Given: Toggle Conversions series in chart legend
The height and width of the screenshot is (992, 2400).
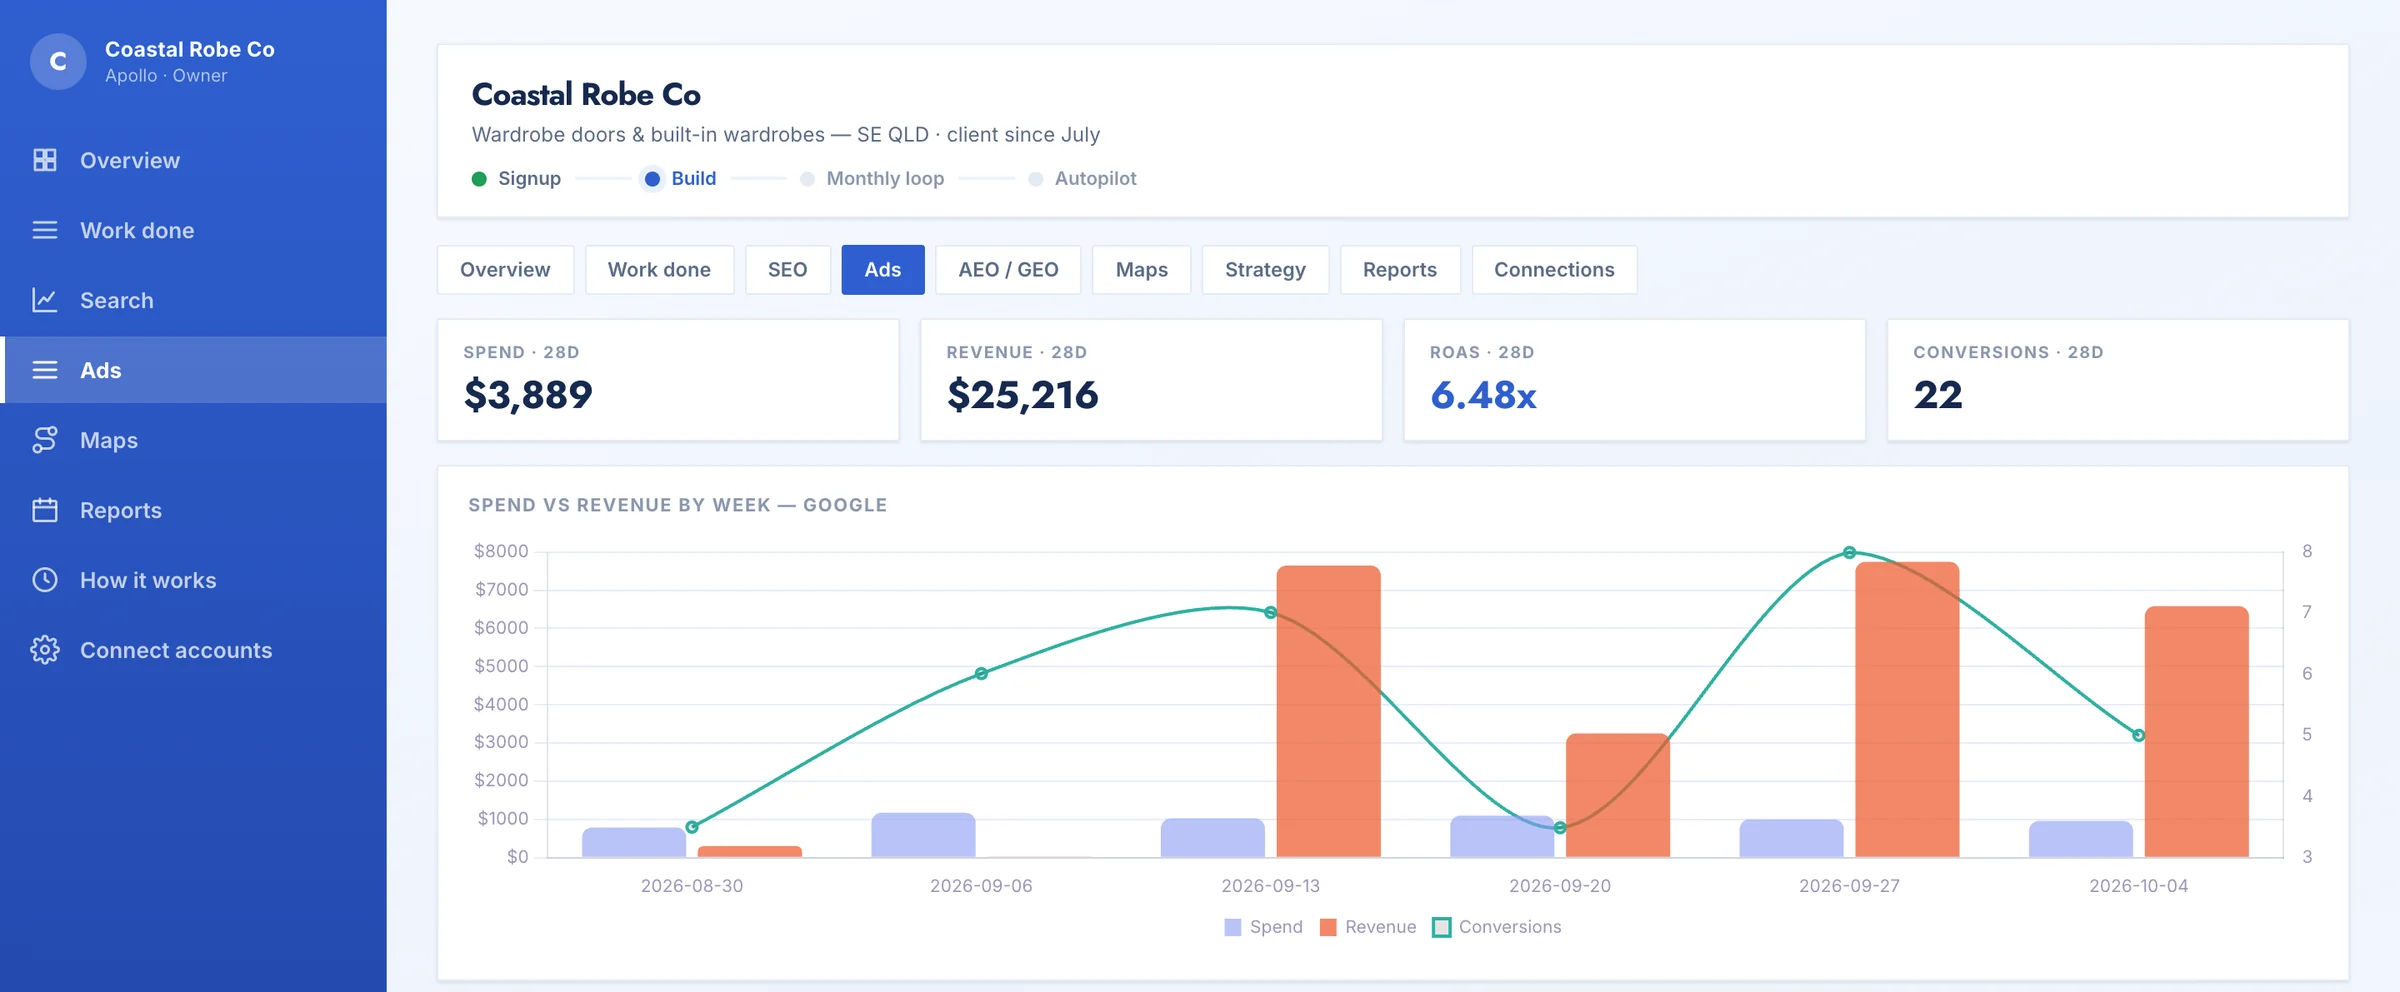Looking at the screenshot, I should [1497, 927].
